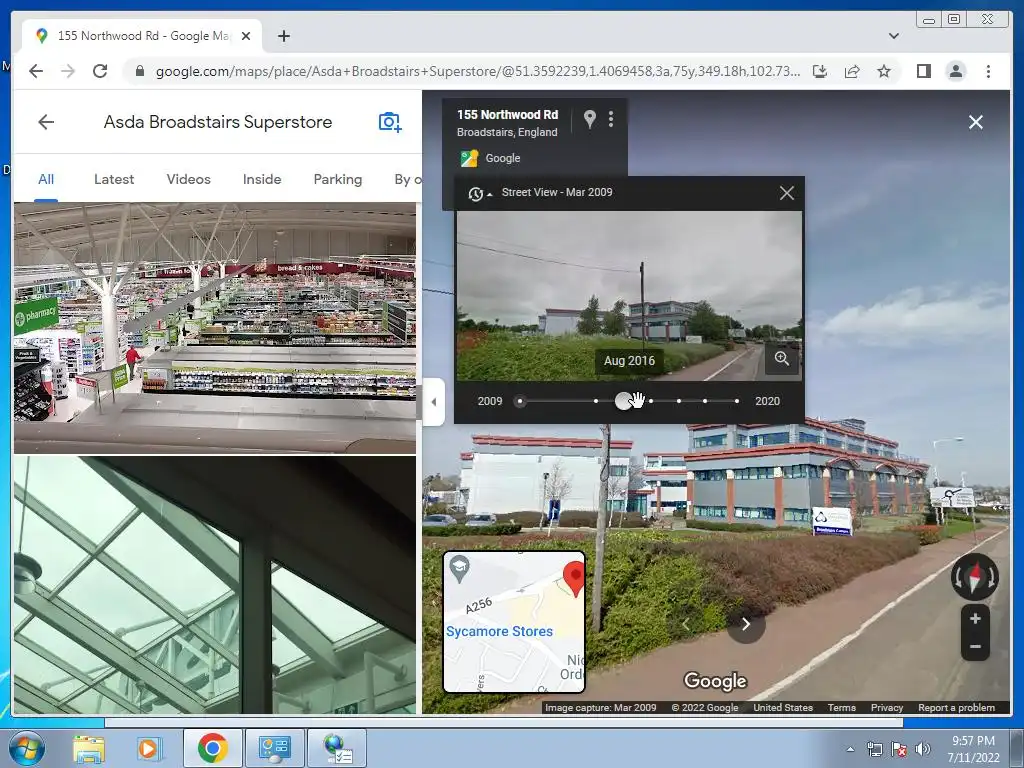Screen dimensions: 1024x768
Task: Click the horizontal scrollbar at window bottom
Action: tap(504, 722)
